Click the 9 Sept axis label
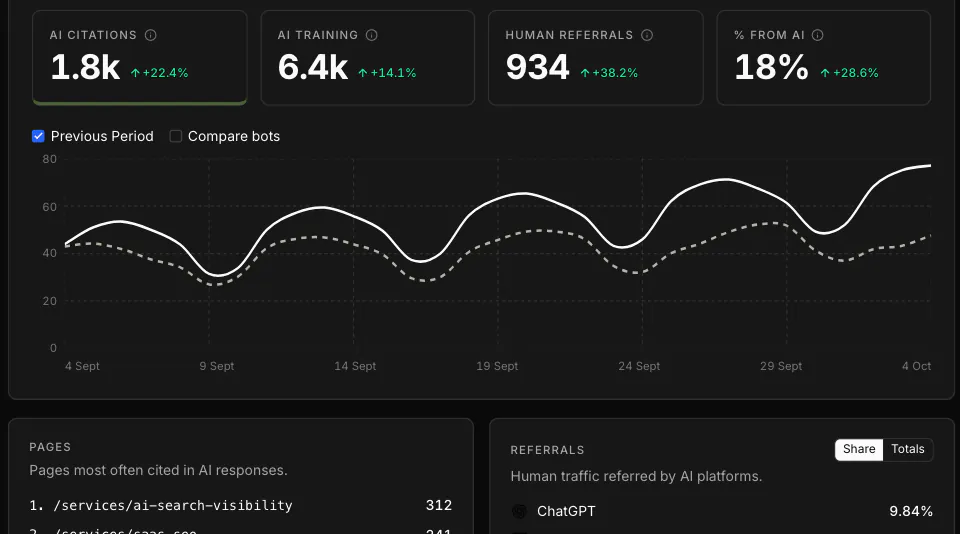The height and width of the screenshot is (534, 960). (x=217, y=366)
